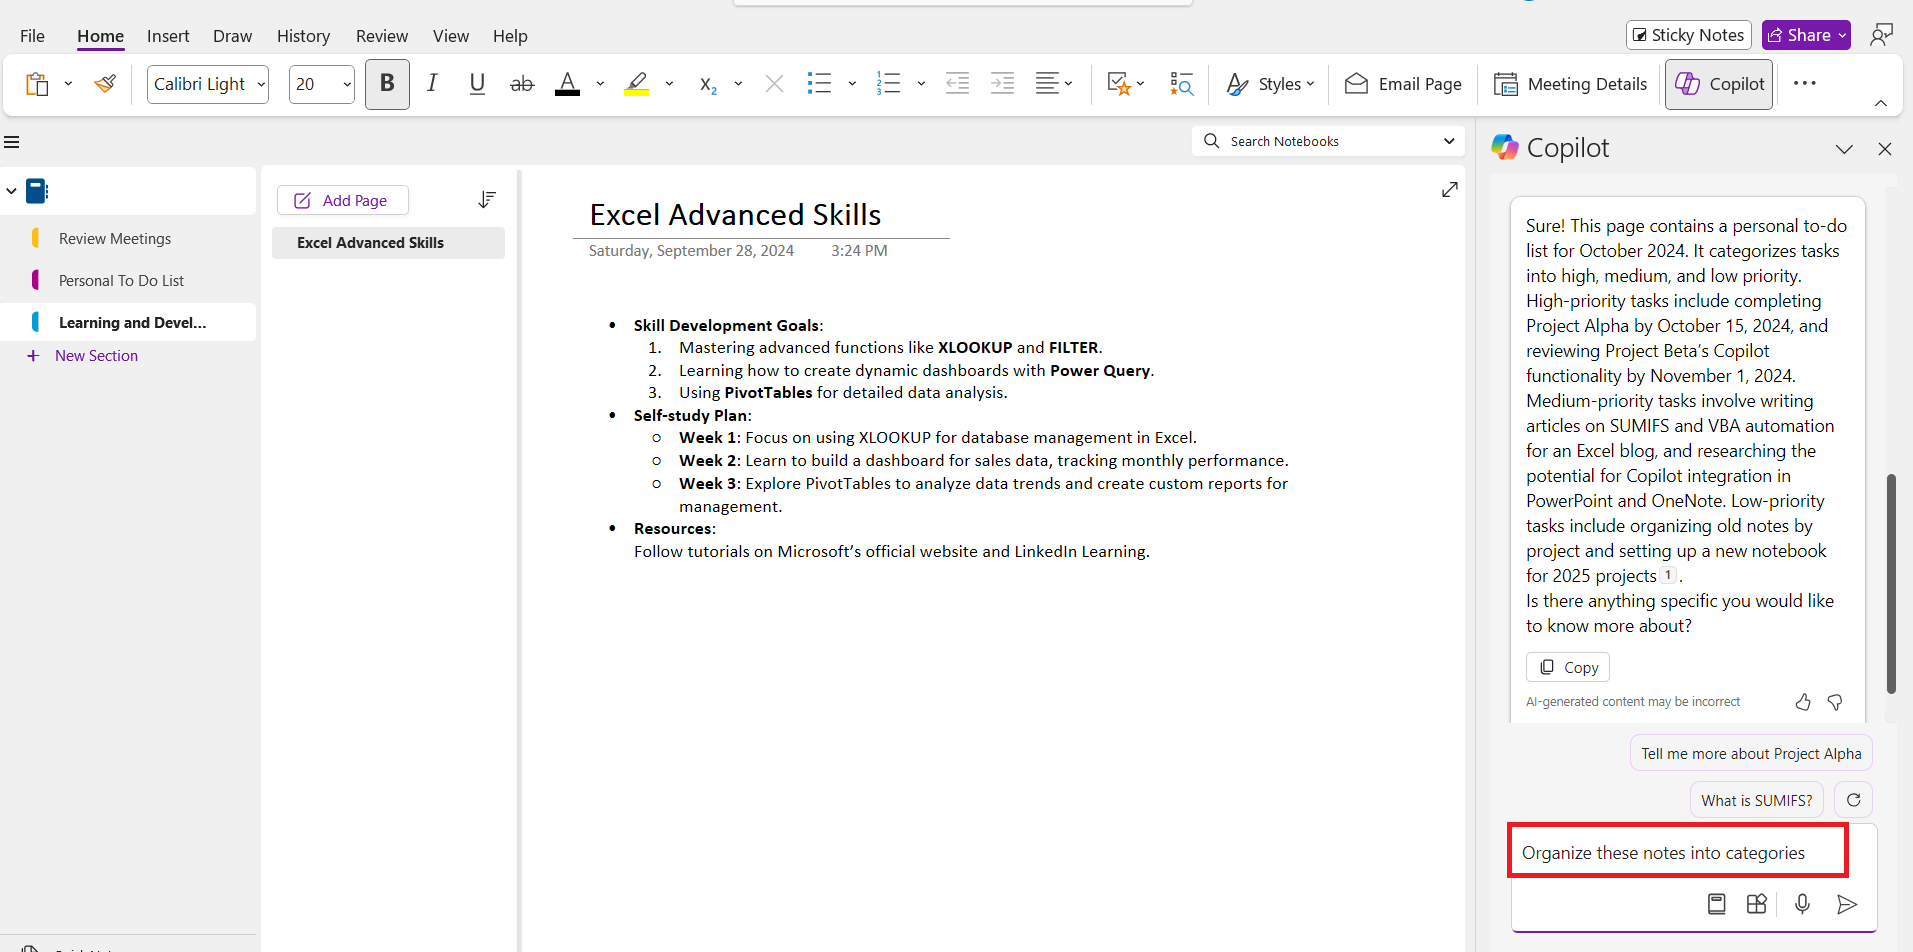Toggle Strikethrough formatting

click(x=522, y=84)
